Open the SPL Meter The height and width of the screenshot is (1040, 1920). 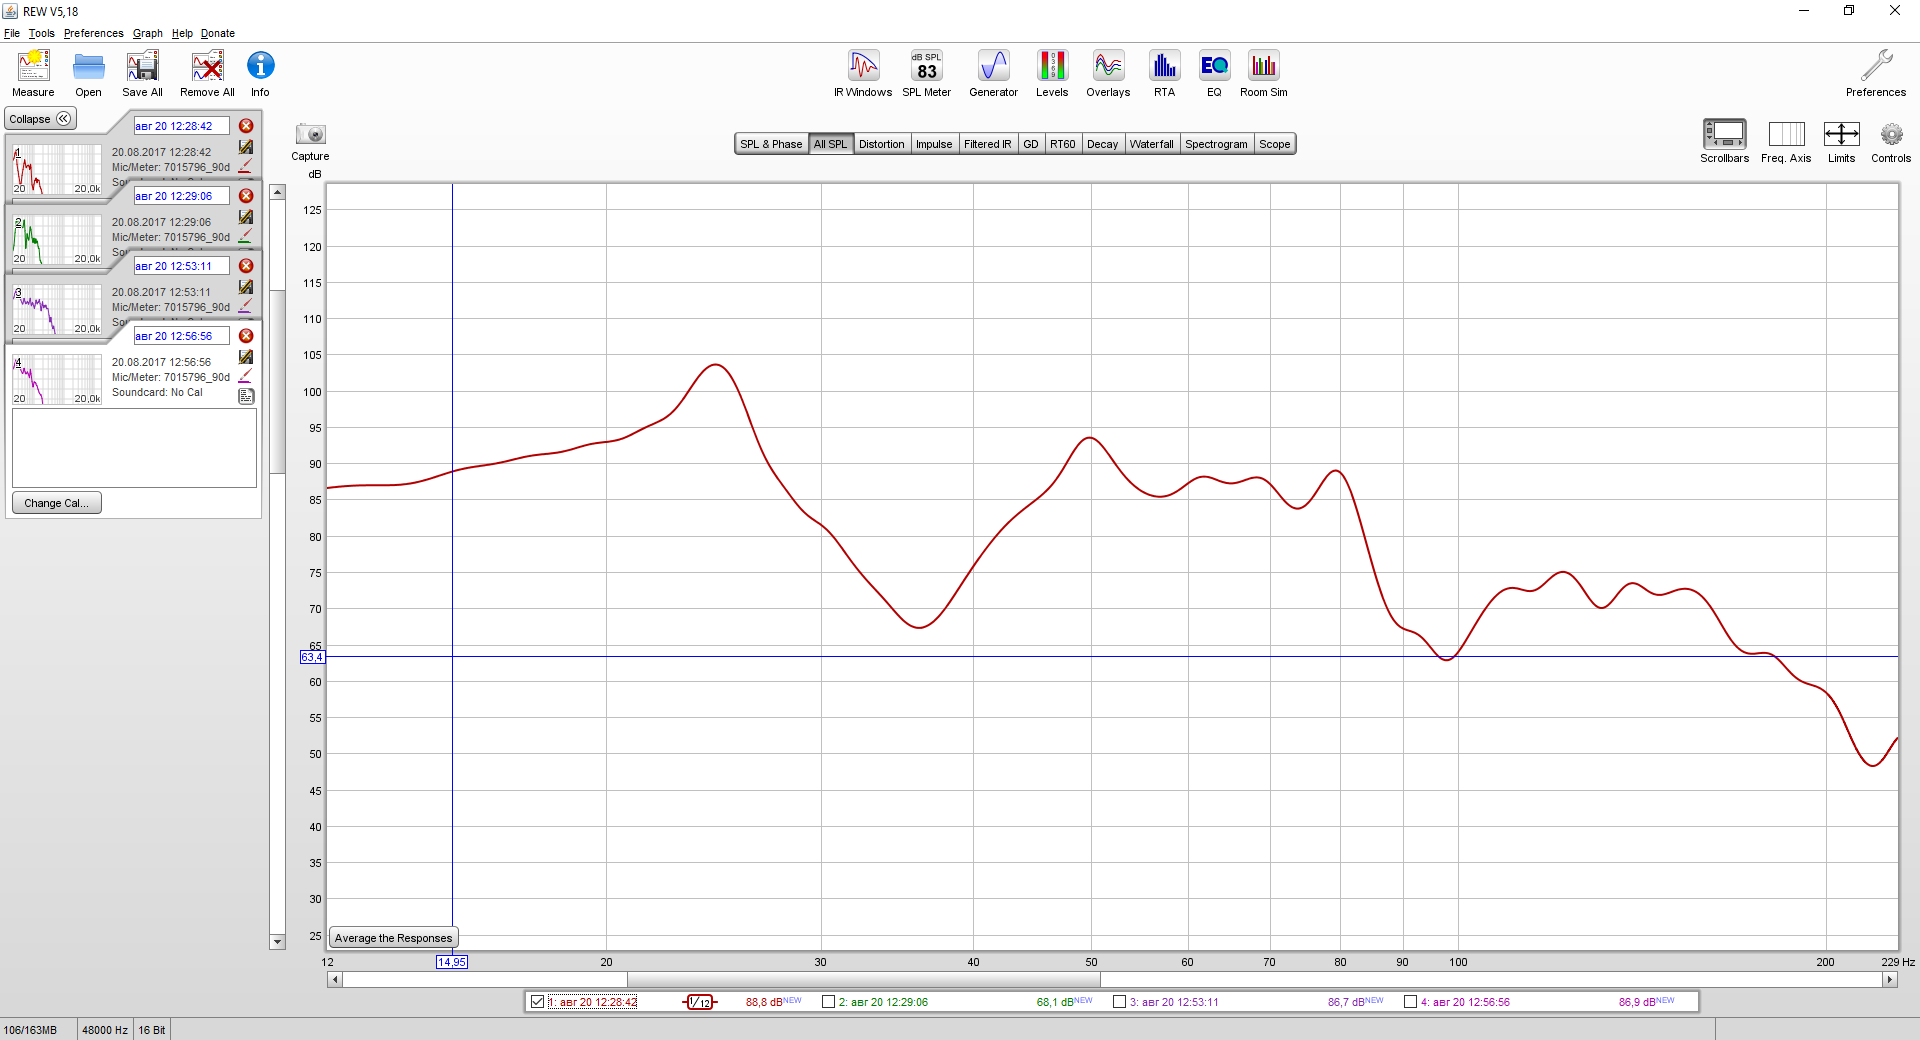click(x=927, y=74)
